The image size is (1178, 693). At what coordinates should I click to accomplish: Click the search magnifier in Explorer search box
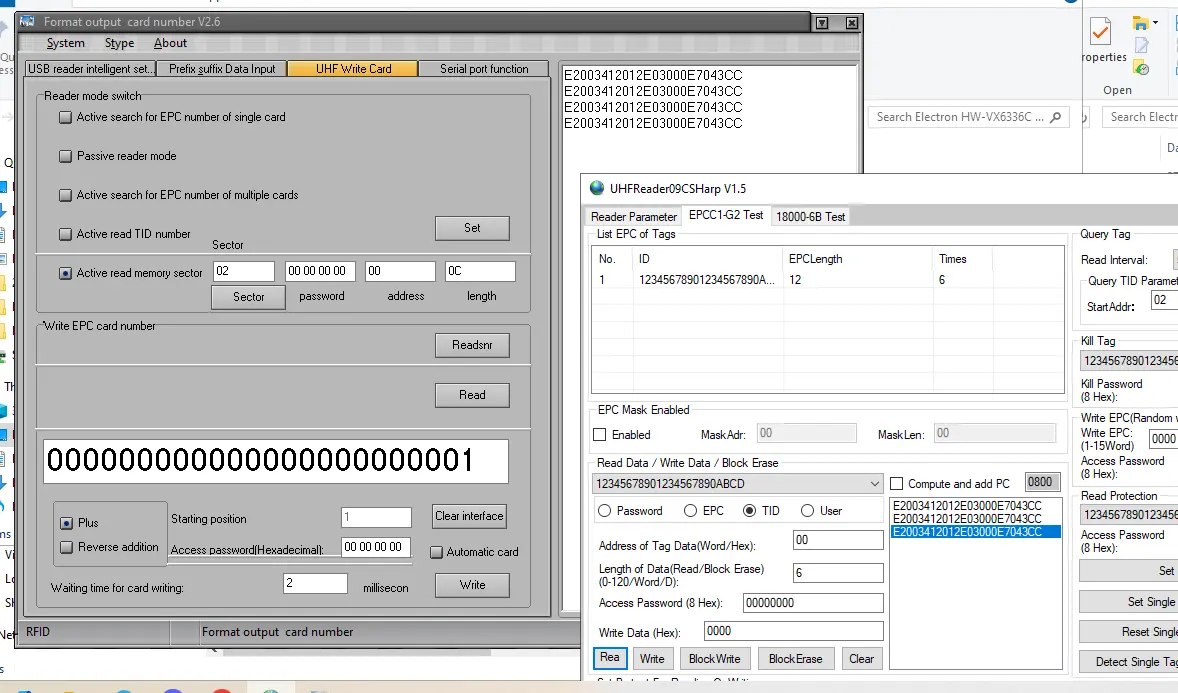coord(1056,117)
